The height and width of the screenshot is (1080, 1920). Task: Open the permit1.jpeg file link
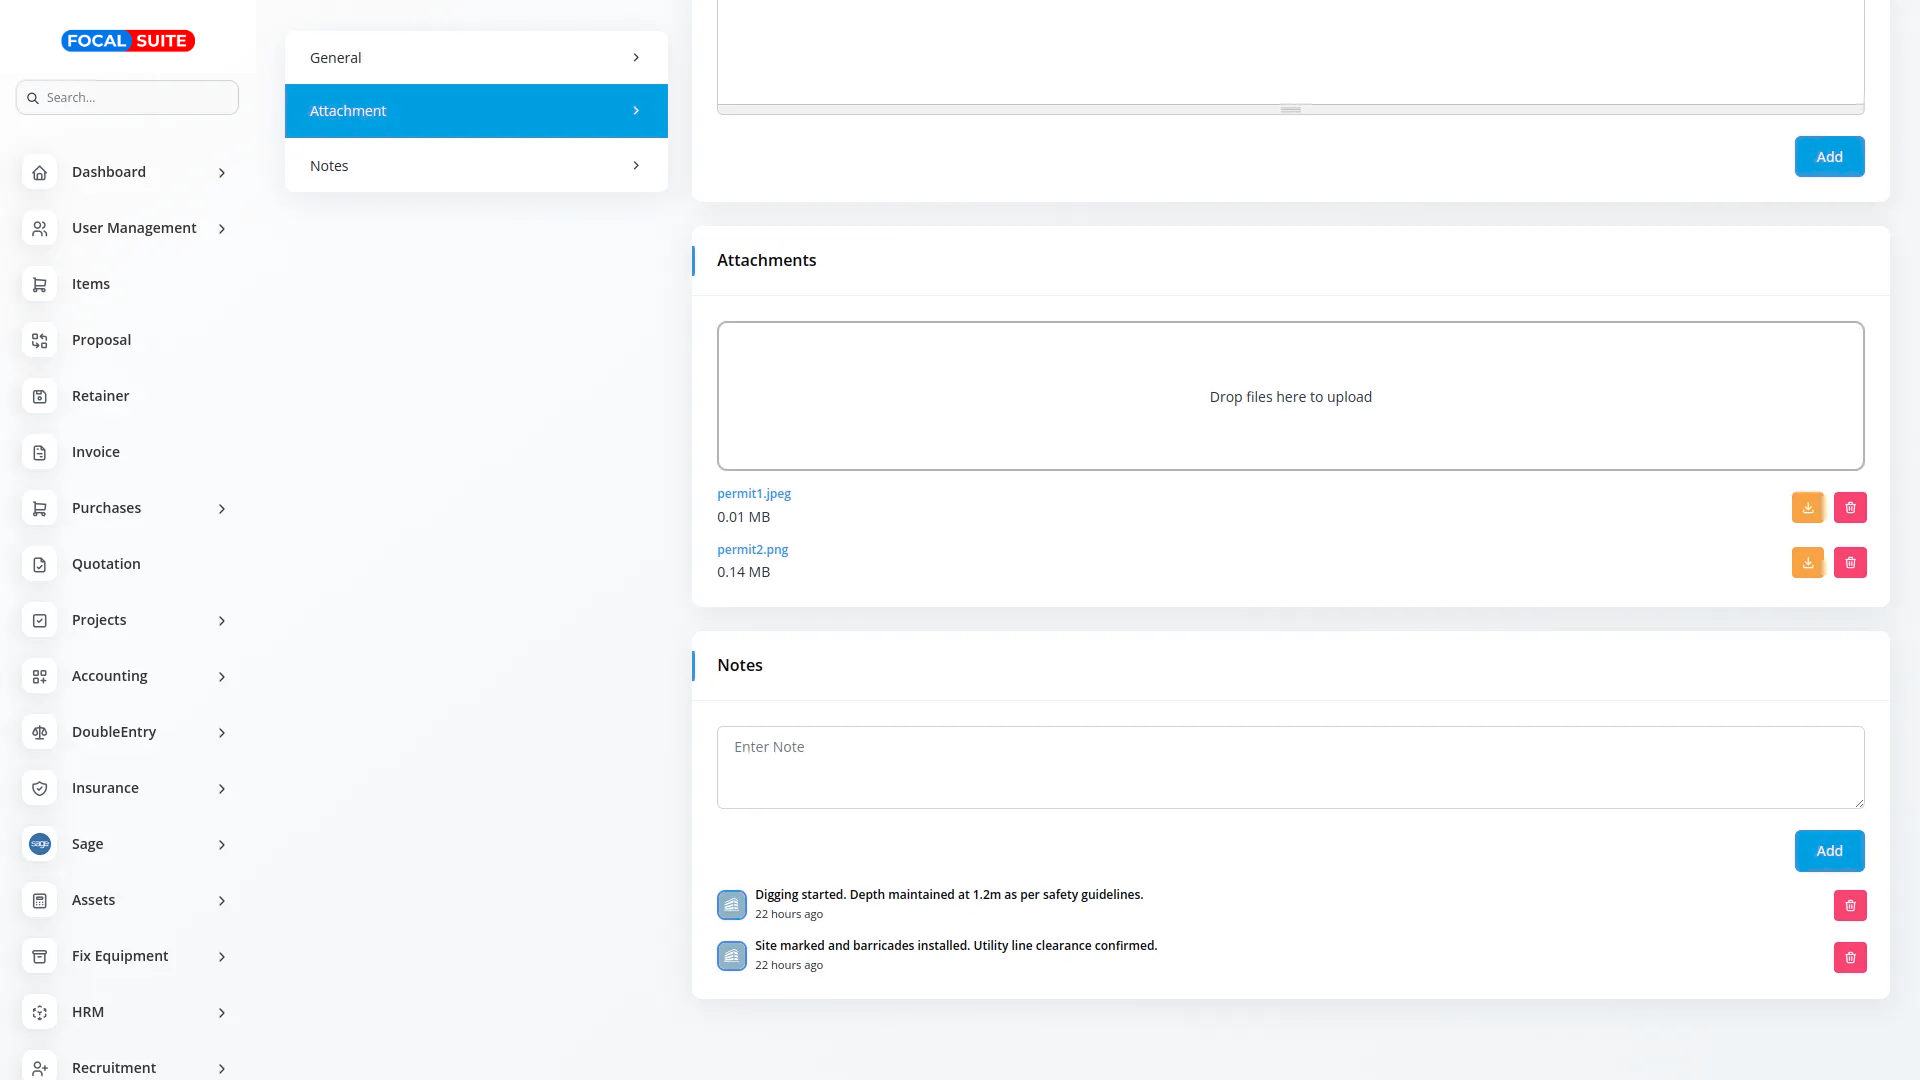[754, 494]
